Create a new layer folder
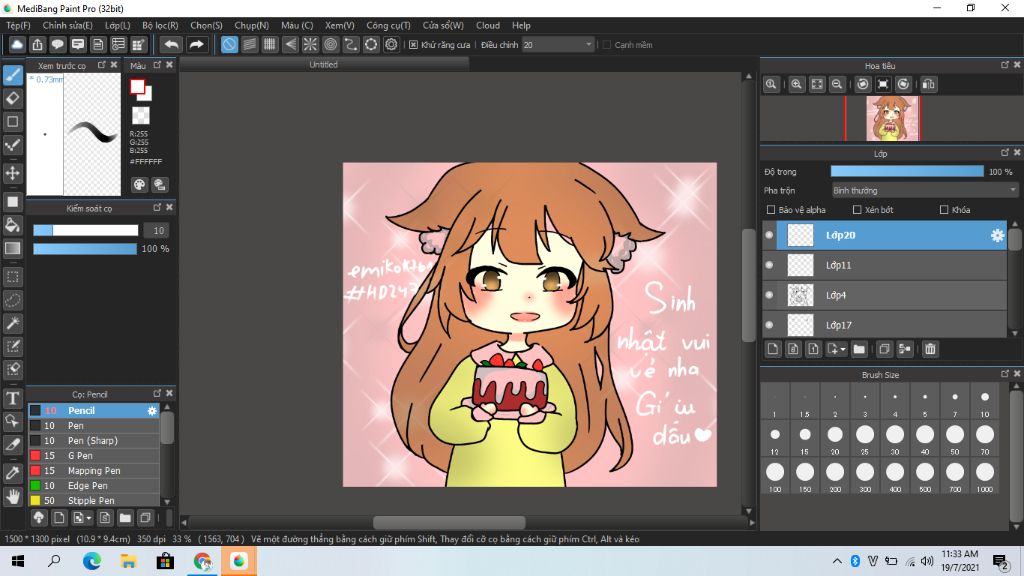This screenshot has height=576, width=1024. (859, 349)
